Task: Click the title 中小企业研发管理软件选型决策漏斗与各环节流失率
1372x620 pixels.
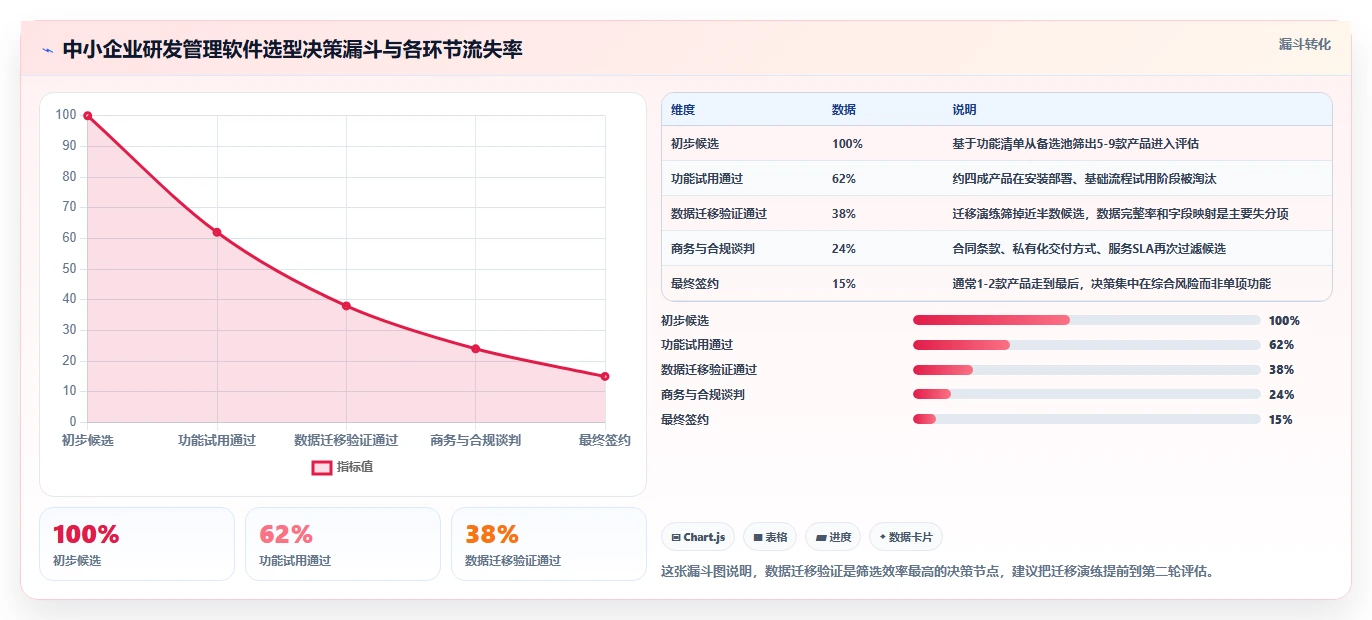Action: click(292, 50)
